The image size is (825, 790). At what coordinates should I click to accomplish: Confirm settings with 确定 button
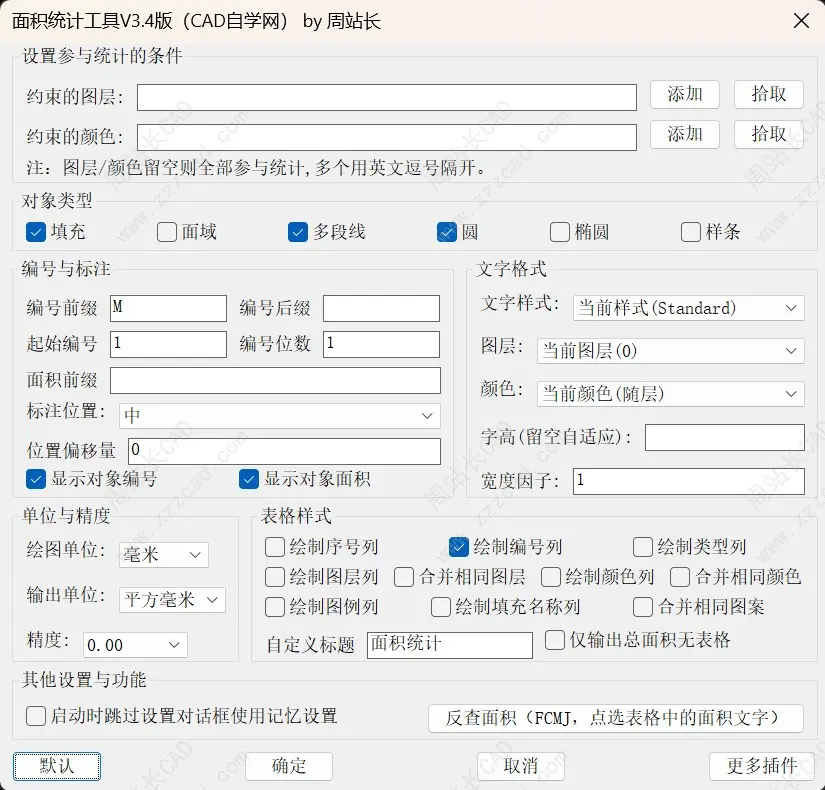(x=289, y=766)
